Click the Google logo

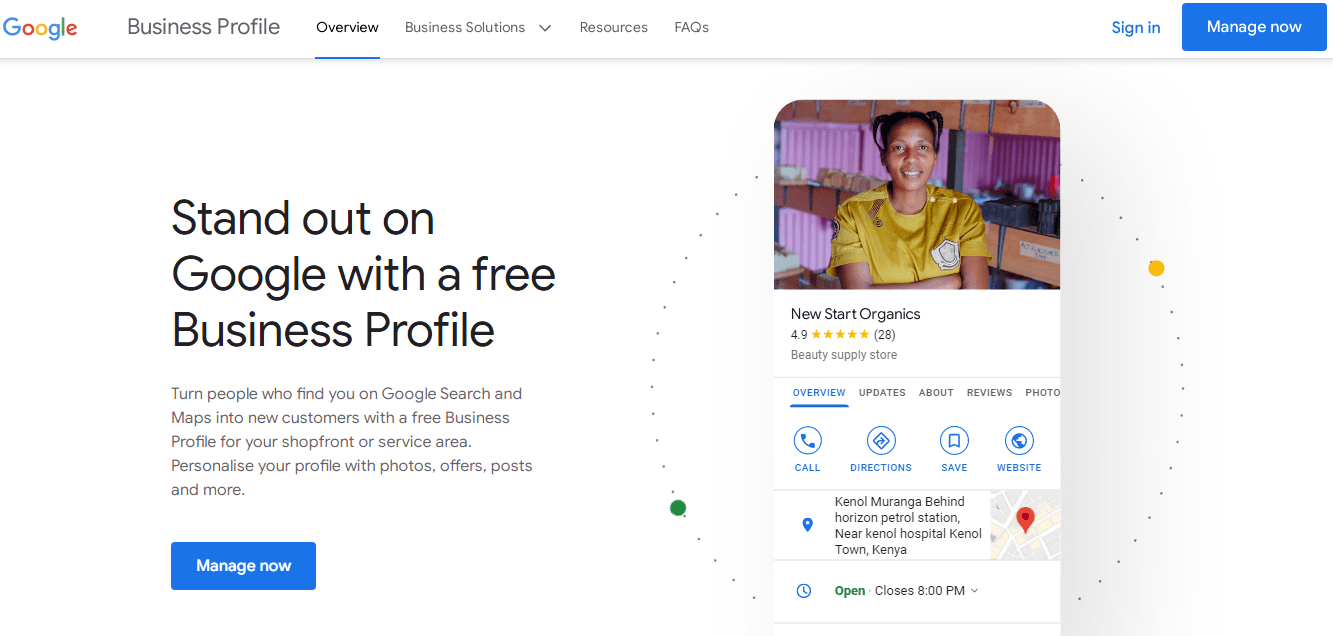click(40, 28)
